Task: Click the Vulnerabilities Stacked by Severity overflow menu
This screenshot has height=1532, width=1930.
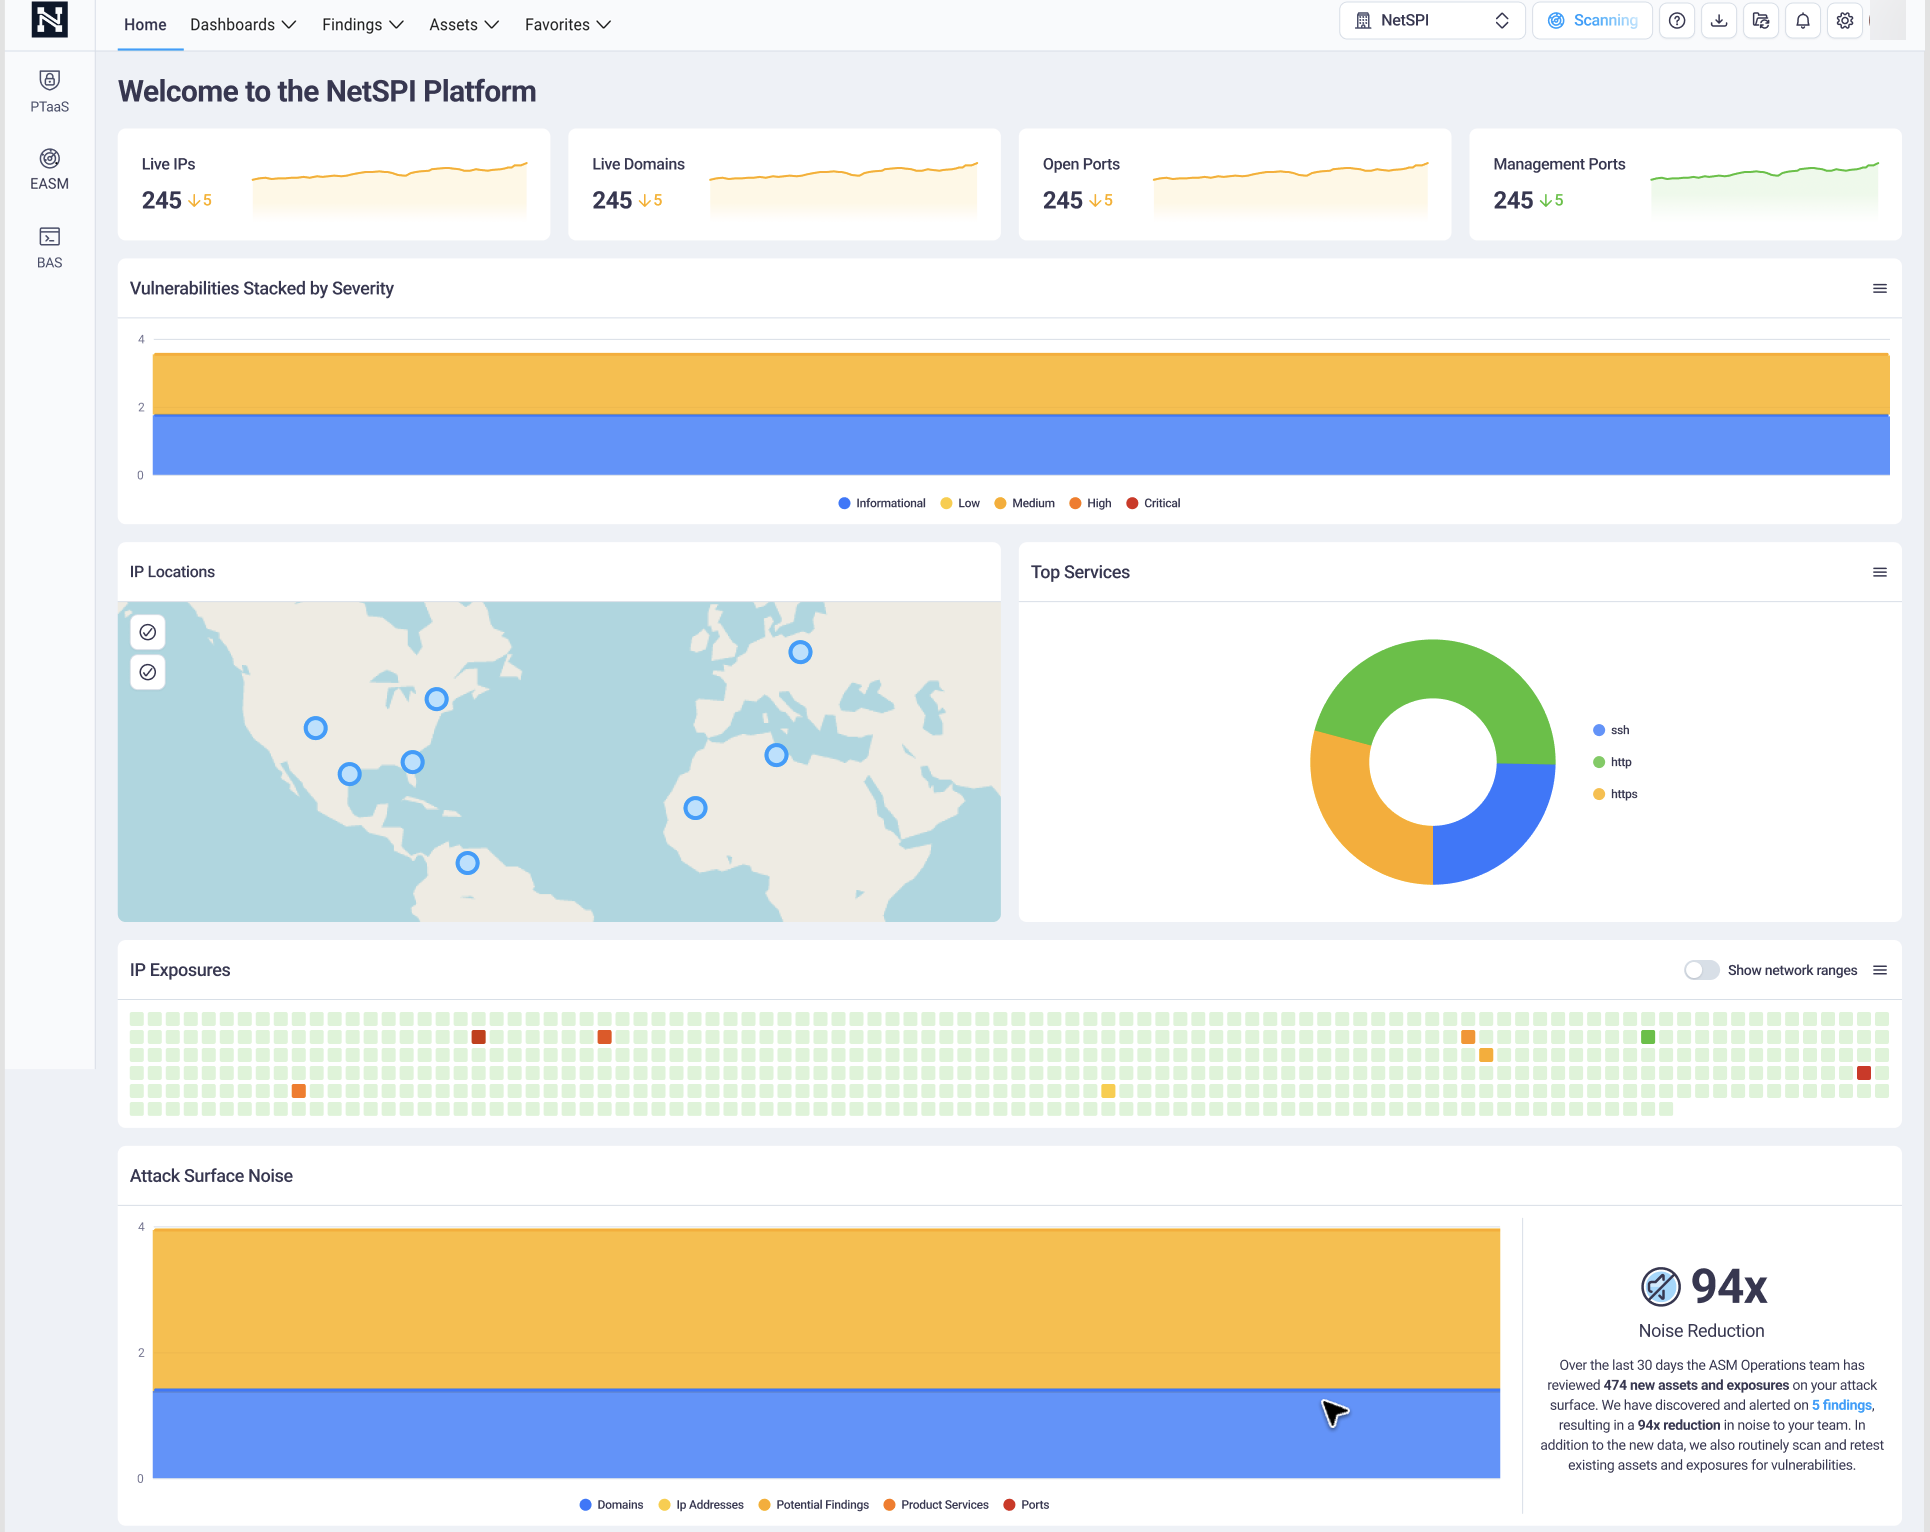Action: click(x=1880, y=288)
